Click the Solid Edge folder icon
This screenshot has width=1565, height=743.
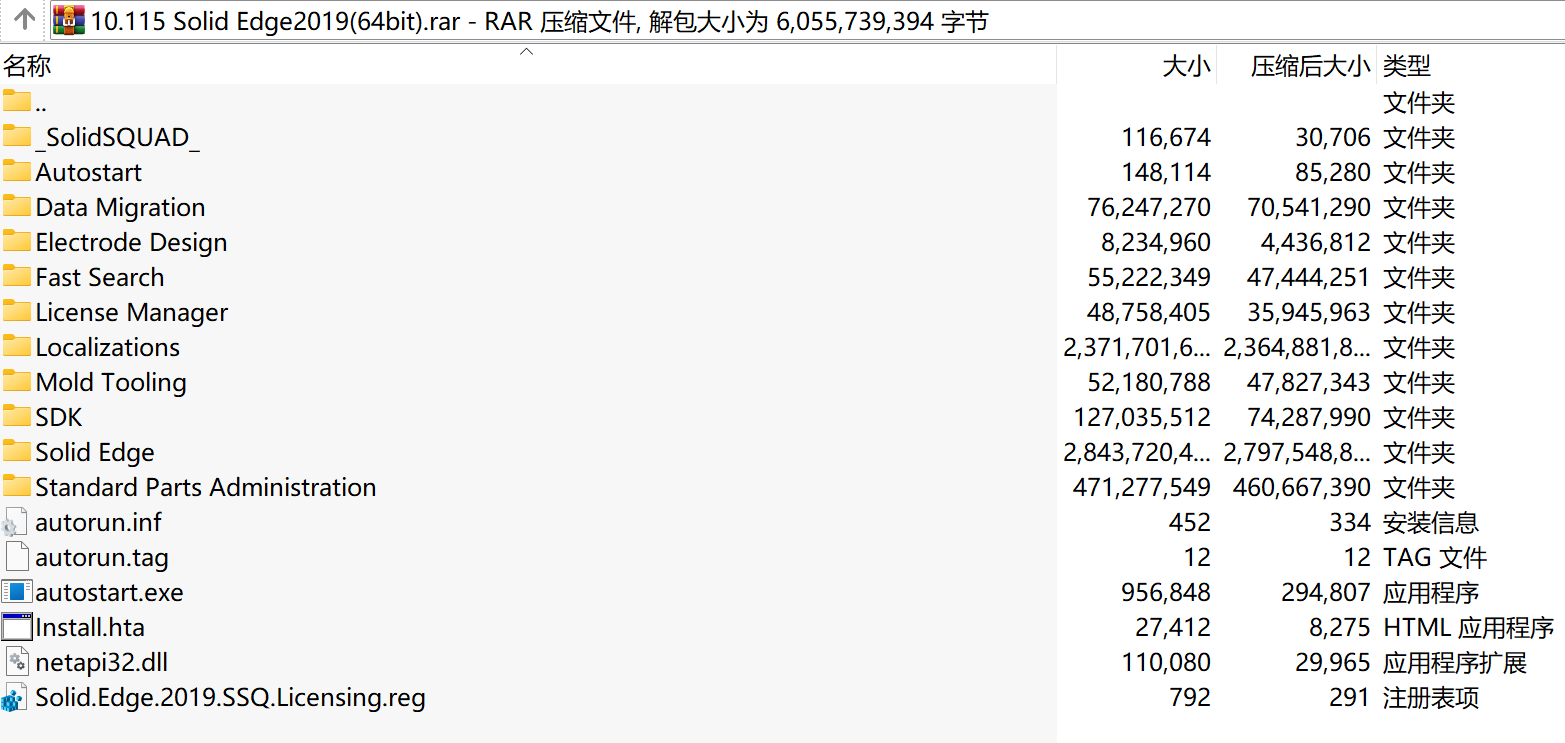(x=17, y=452)
